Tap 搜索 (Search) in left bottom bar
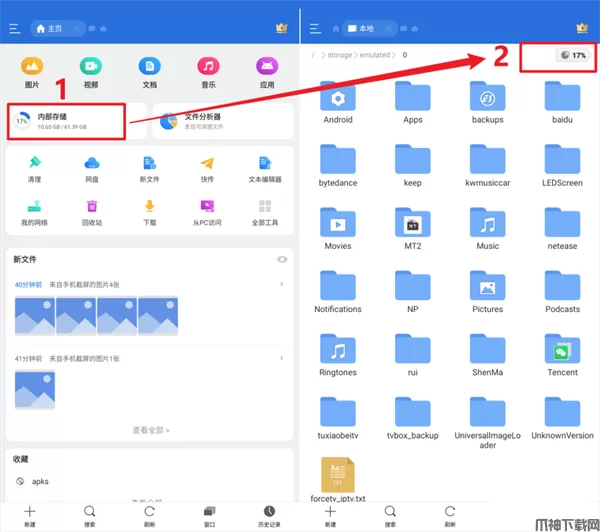Image resolution: width=600 pixels, height=532 pixels. pos(90,516)
